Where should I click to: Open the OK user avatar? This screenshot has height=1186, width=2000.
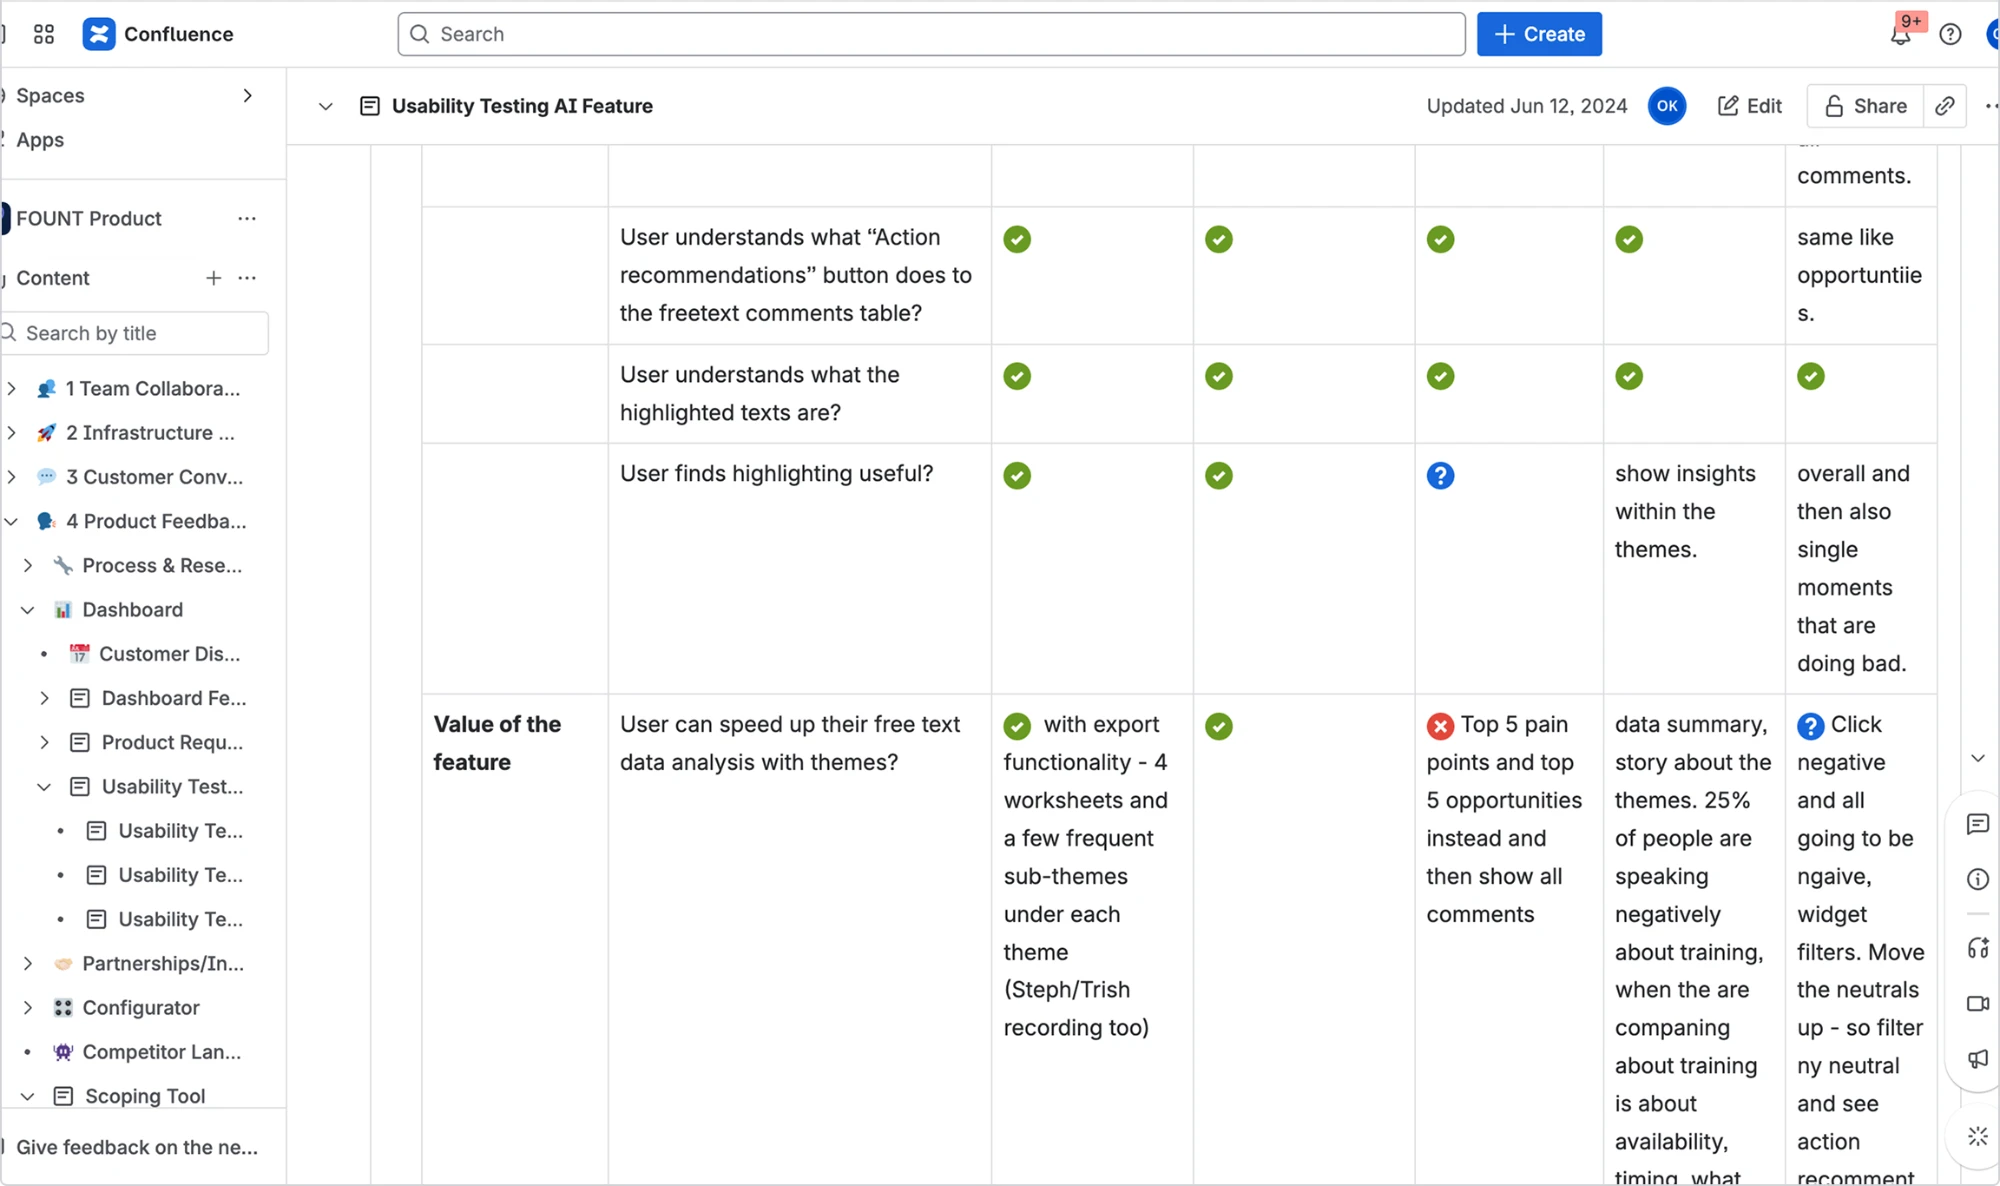point(1667,106)
